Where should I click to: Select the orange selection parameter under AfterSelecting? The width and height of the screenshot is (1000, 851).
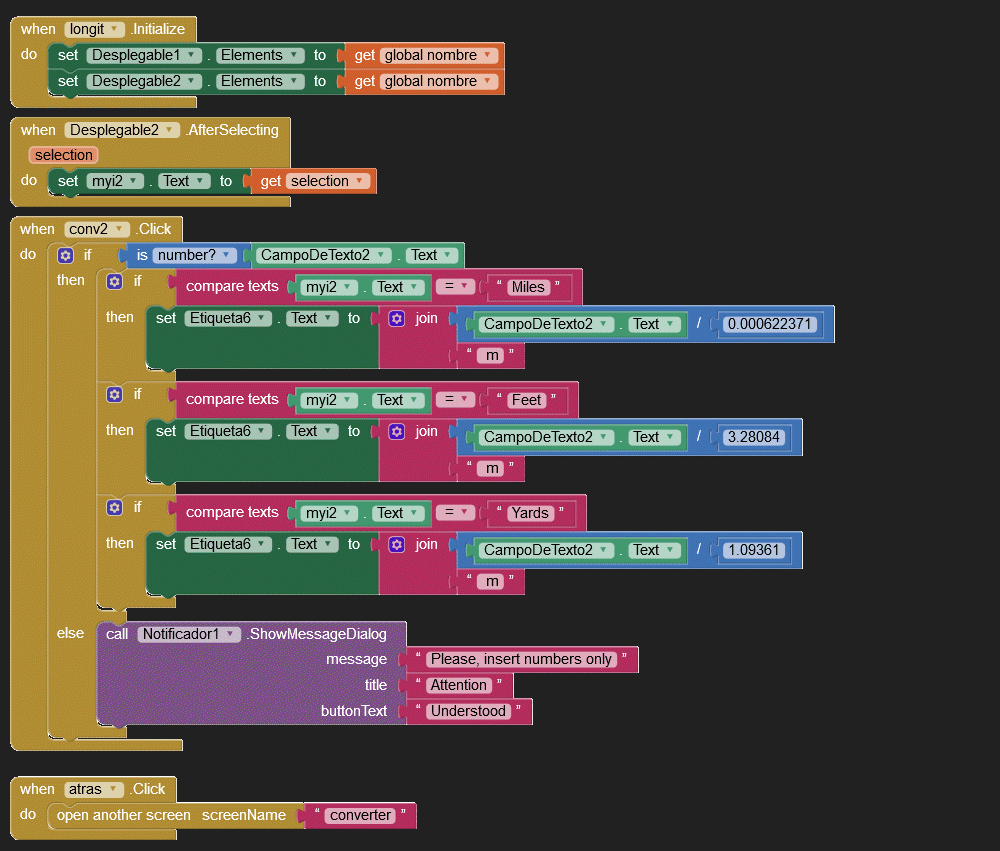63,155
